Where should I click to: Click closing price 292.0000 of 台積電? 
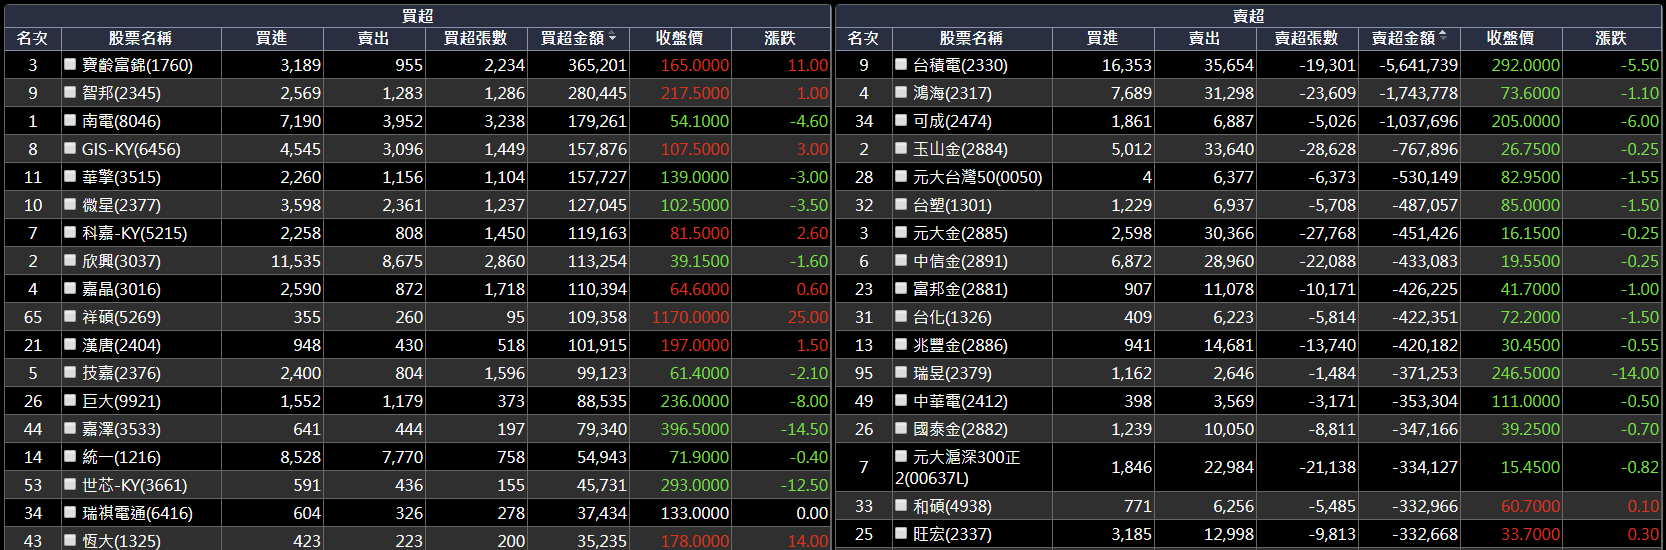point(1525,65)
